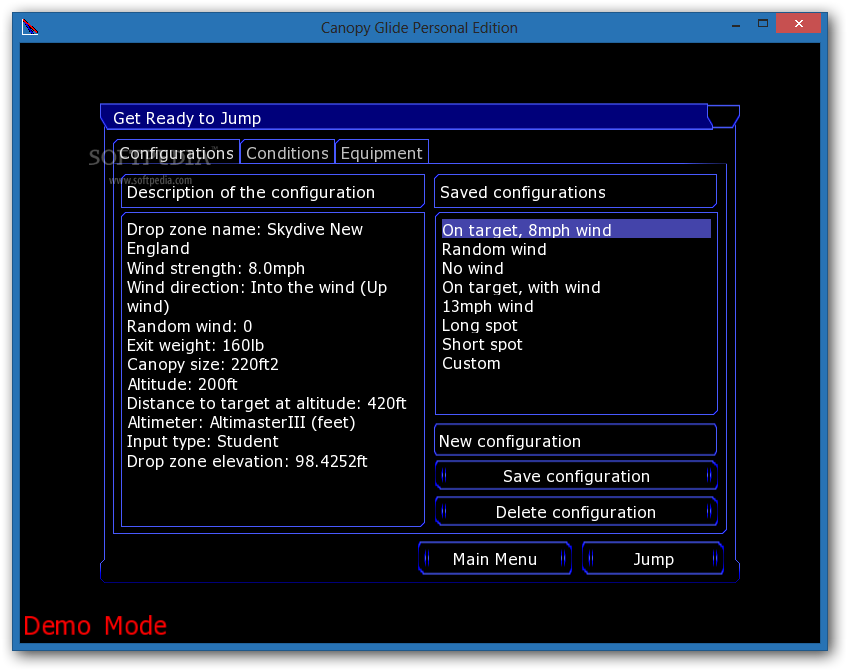Click the 'Altitude: 200ft' line
The width and height of the screenshot is (848, 671).
pos(182,384)
